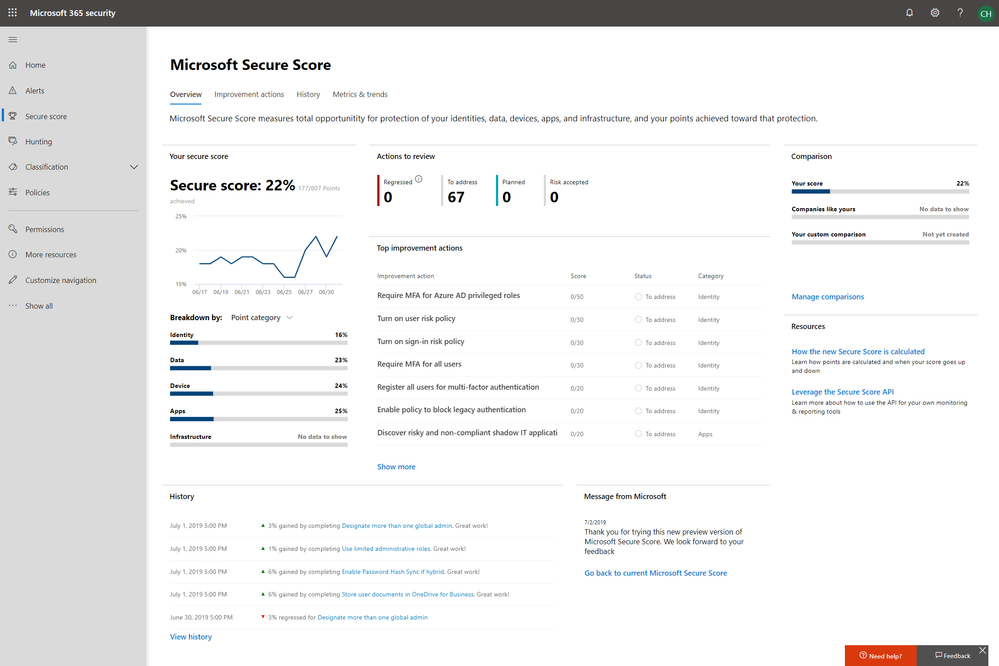Screen dimensions: 999x666
Task: Select status circle for Register all users for MFA
Action: (x=638, y=387)
